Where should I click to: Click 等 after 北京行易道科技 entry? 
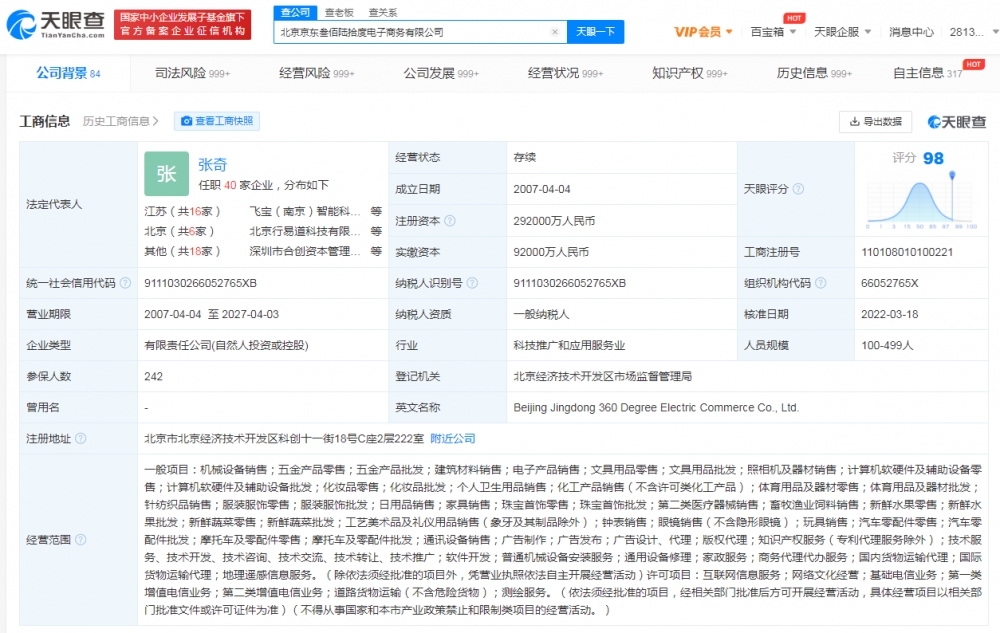tap(376, 231)
